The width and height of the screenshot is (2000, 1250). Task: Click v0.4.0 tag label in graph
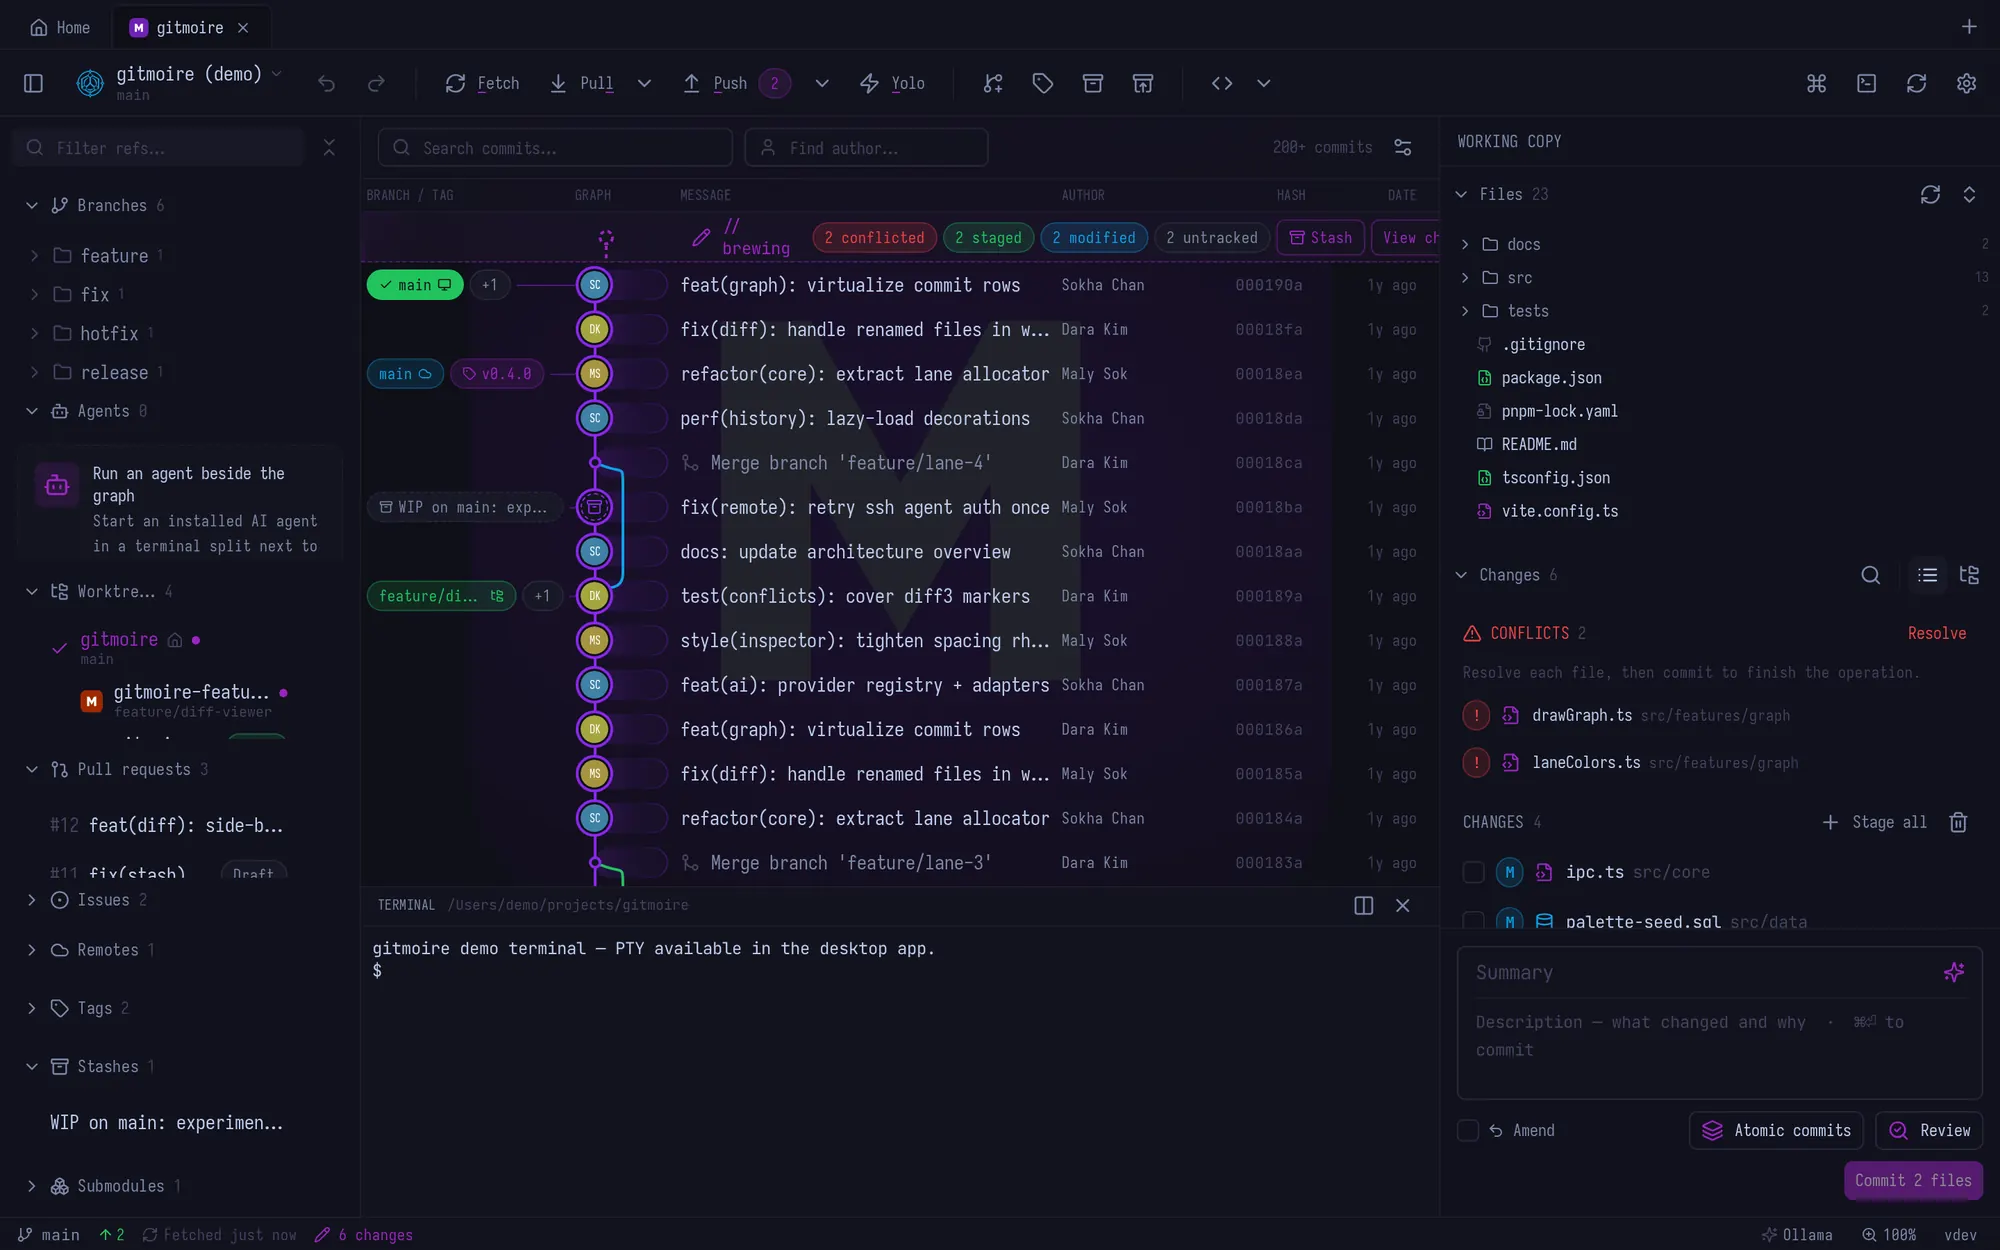click(x=497, y=374)
